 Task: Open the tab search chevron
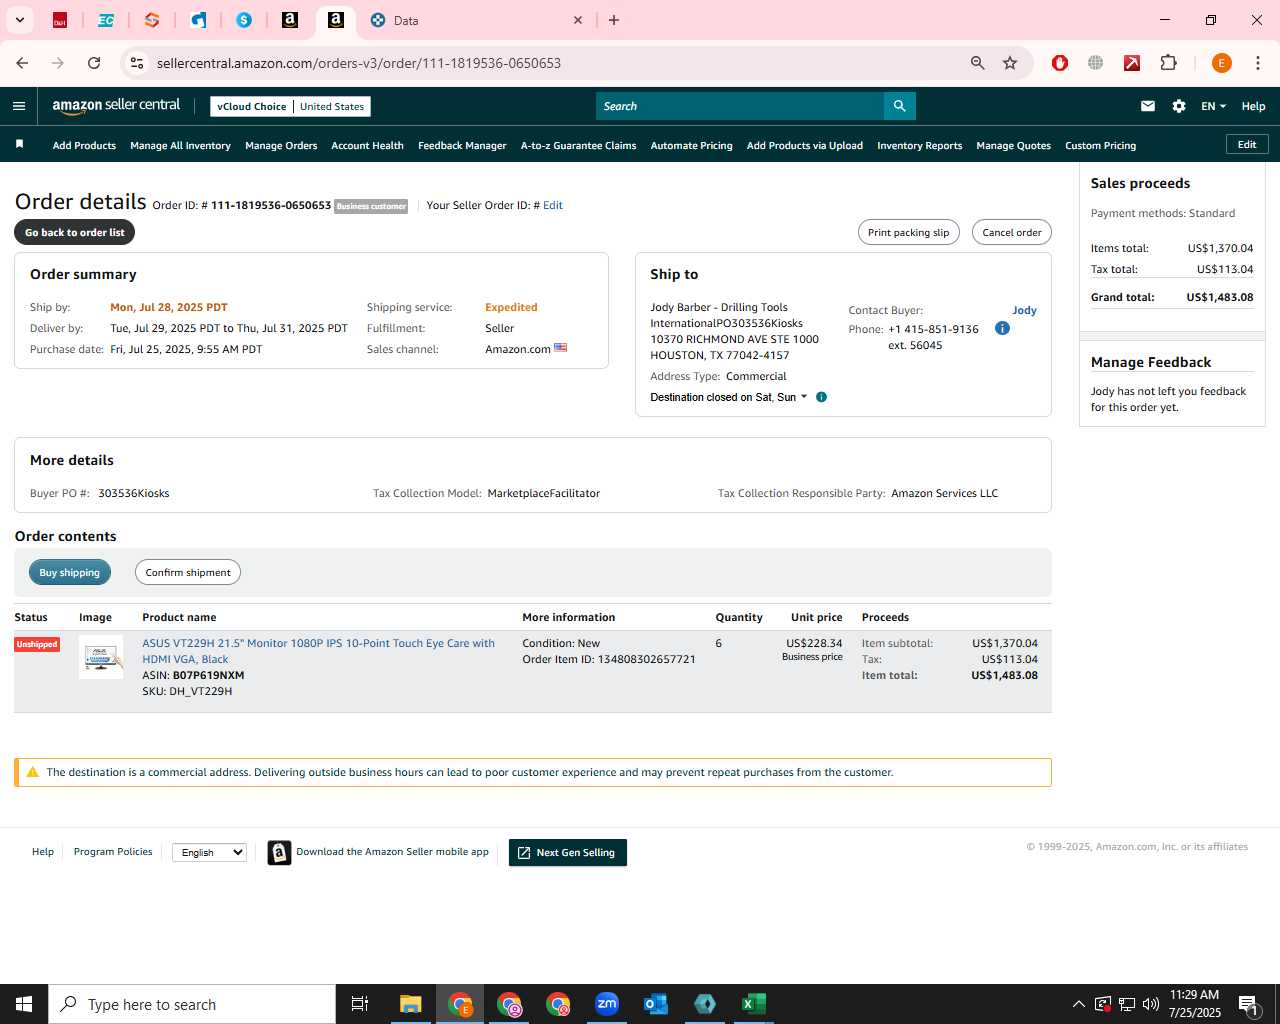point(19,20)
